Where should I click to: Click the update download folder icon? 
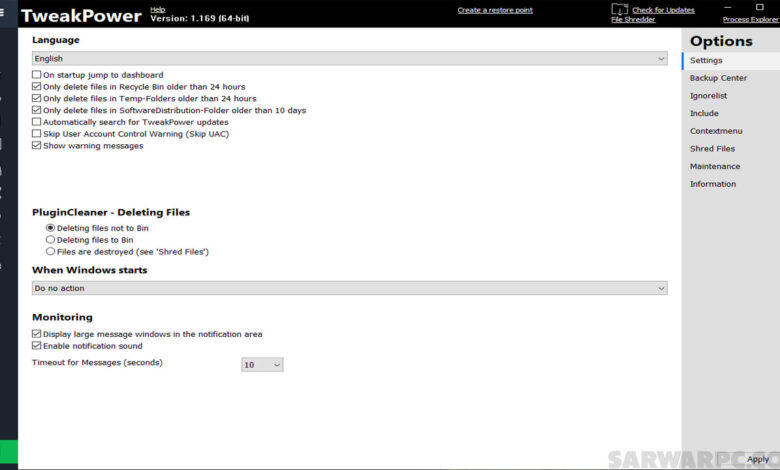pos(619,9)
